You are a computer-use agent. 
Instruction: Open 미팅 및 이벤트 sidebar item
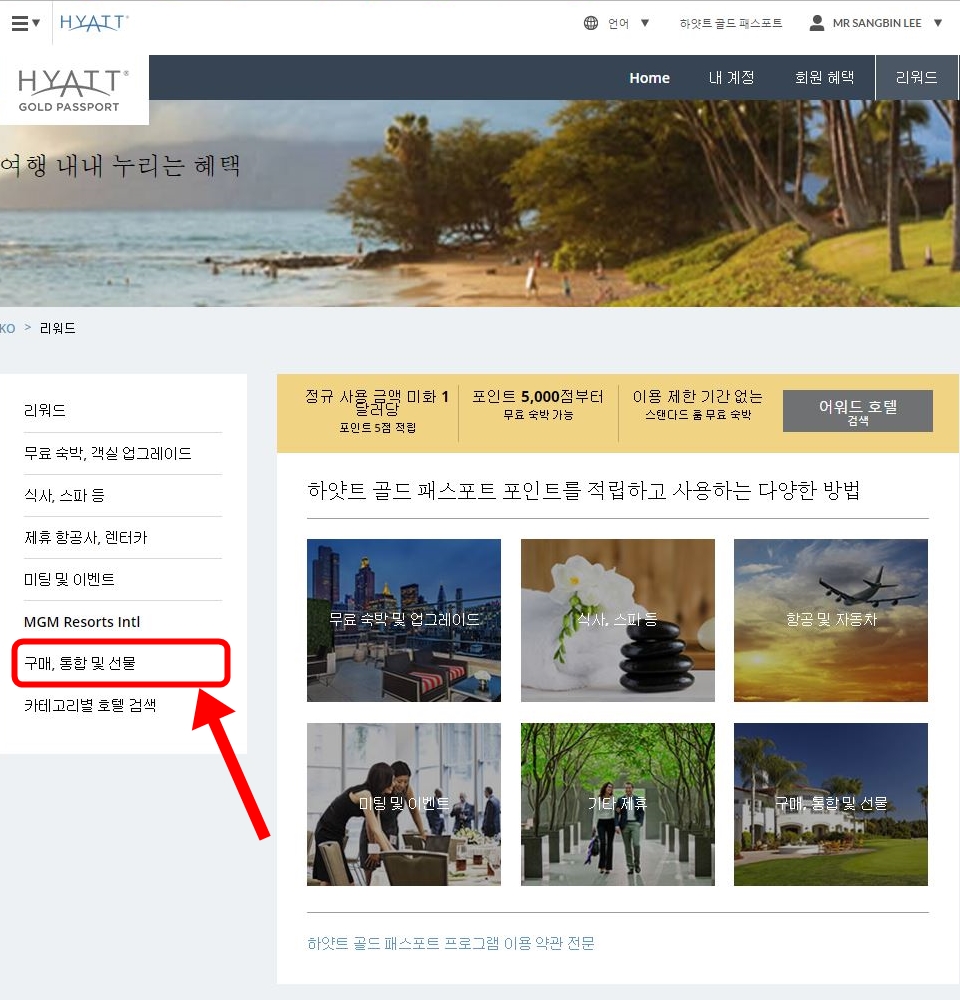(x=69, y=580)
